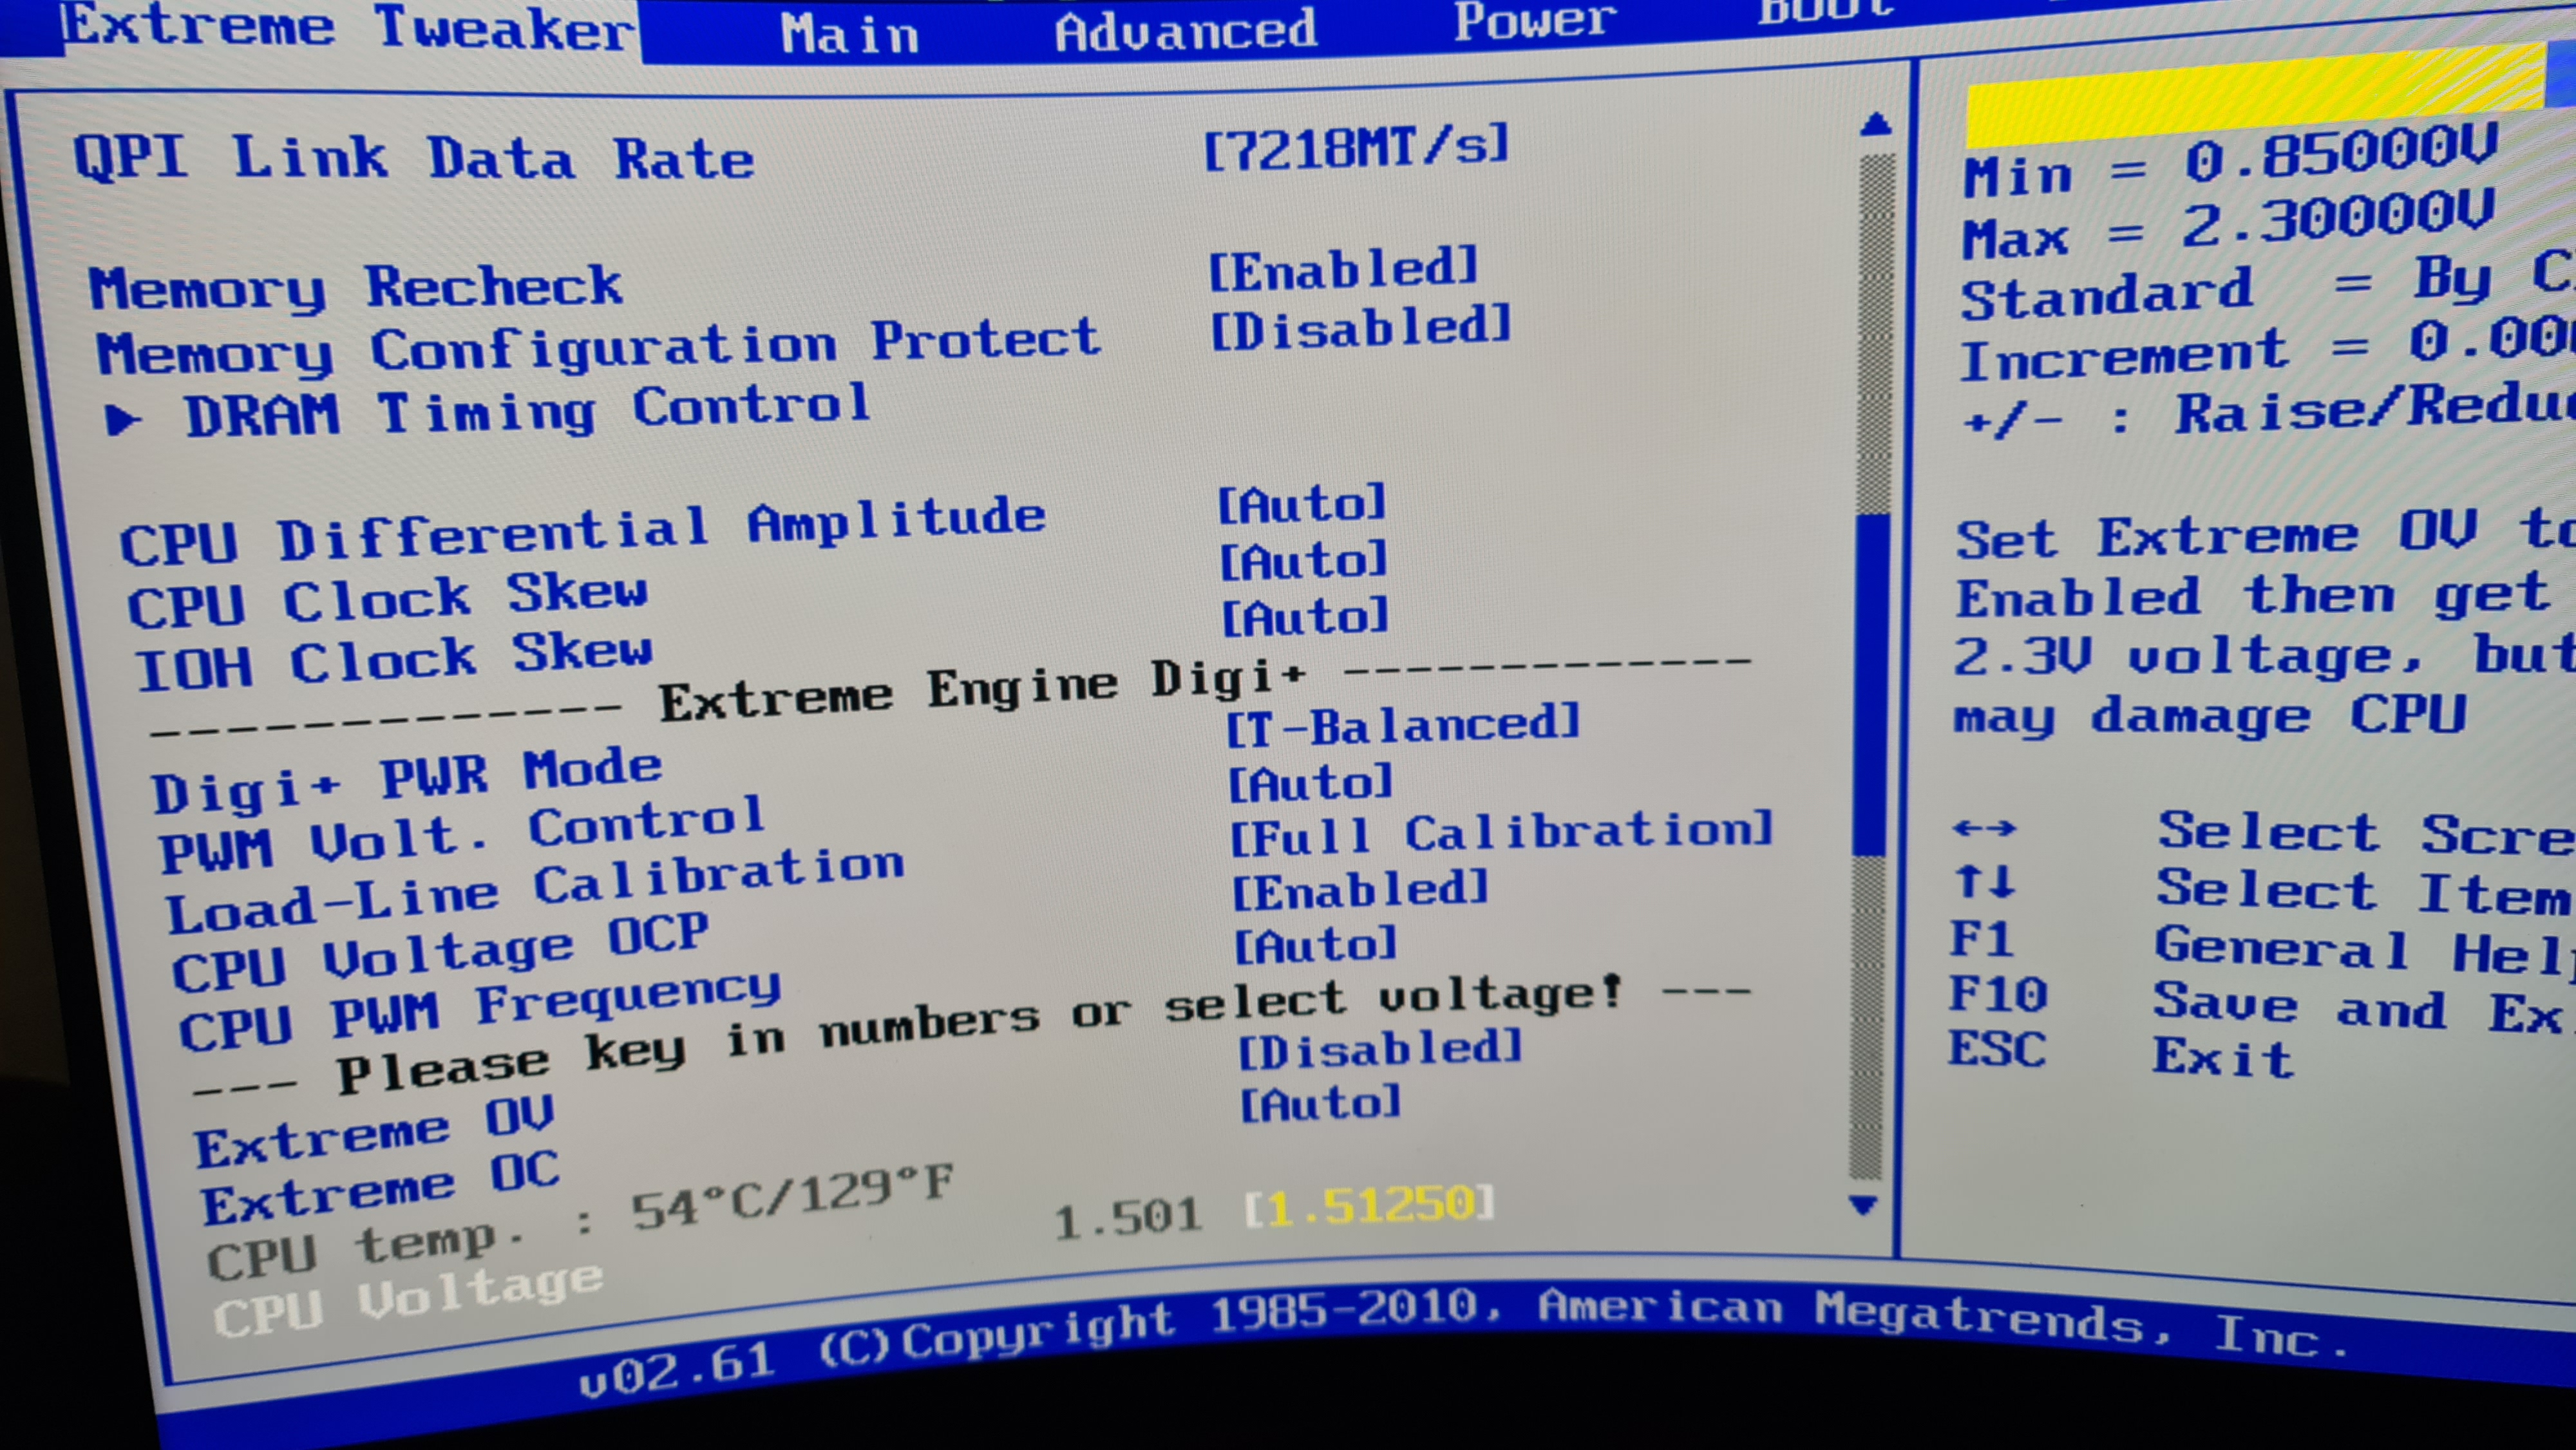This screenshot has height=1450, width=2576.
Task: Click the scrollbar down arrow
Action: [1863, 1205]
